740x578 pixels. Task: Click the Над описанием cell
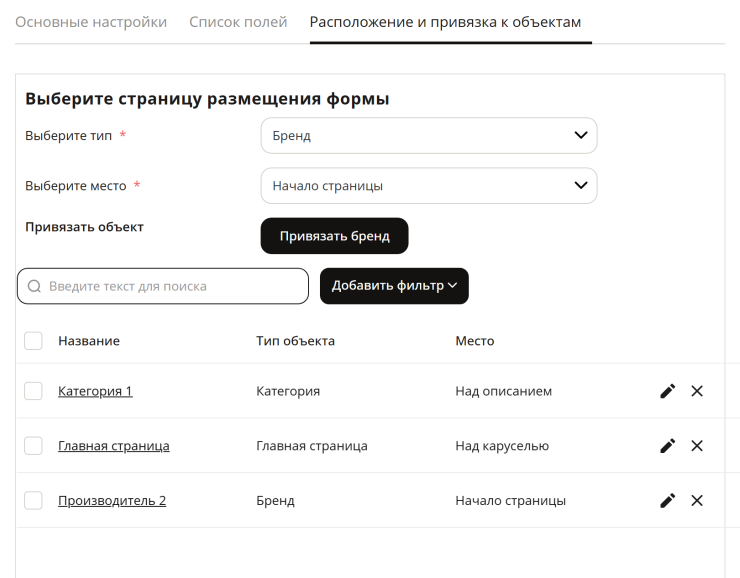[504, 391]
